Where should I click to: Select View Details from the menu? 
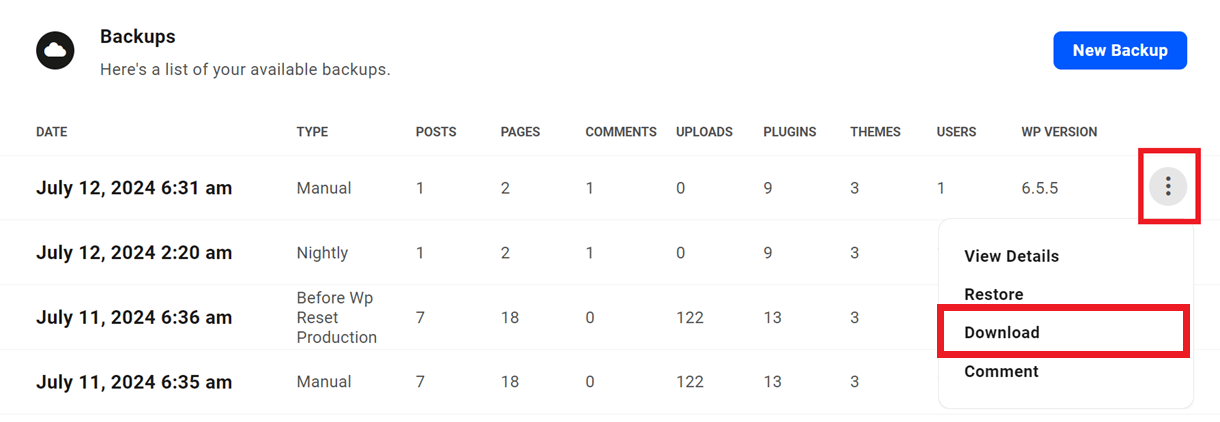(1011, 256)
